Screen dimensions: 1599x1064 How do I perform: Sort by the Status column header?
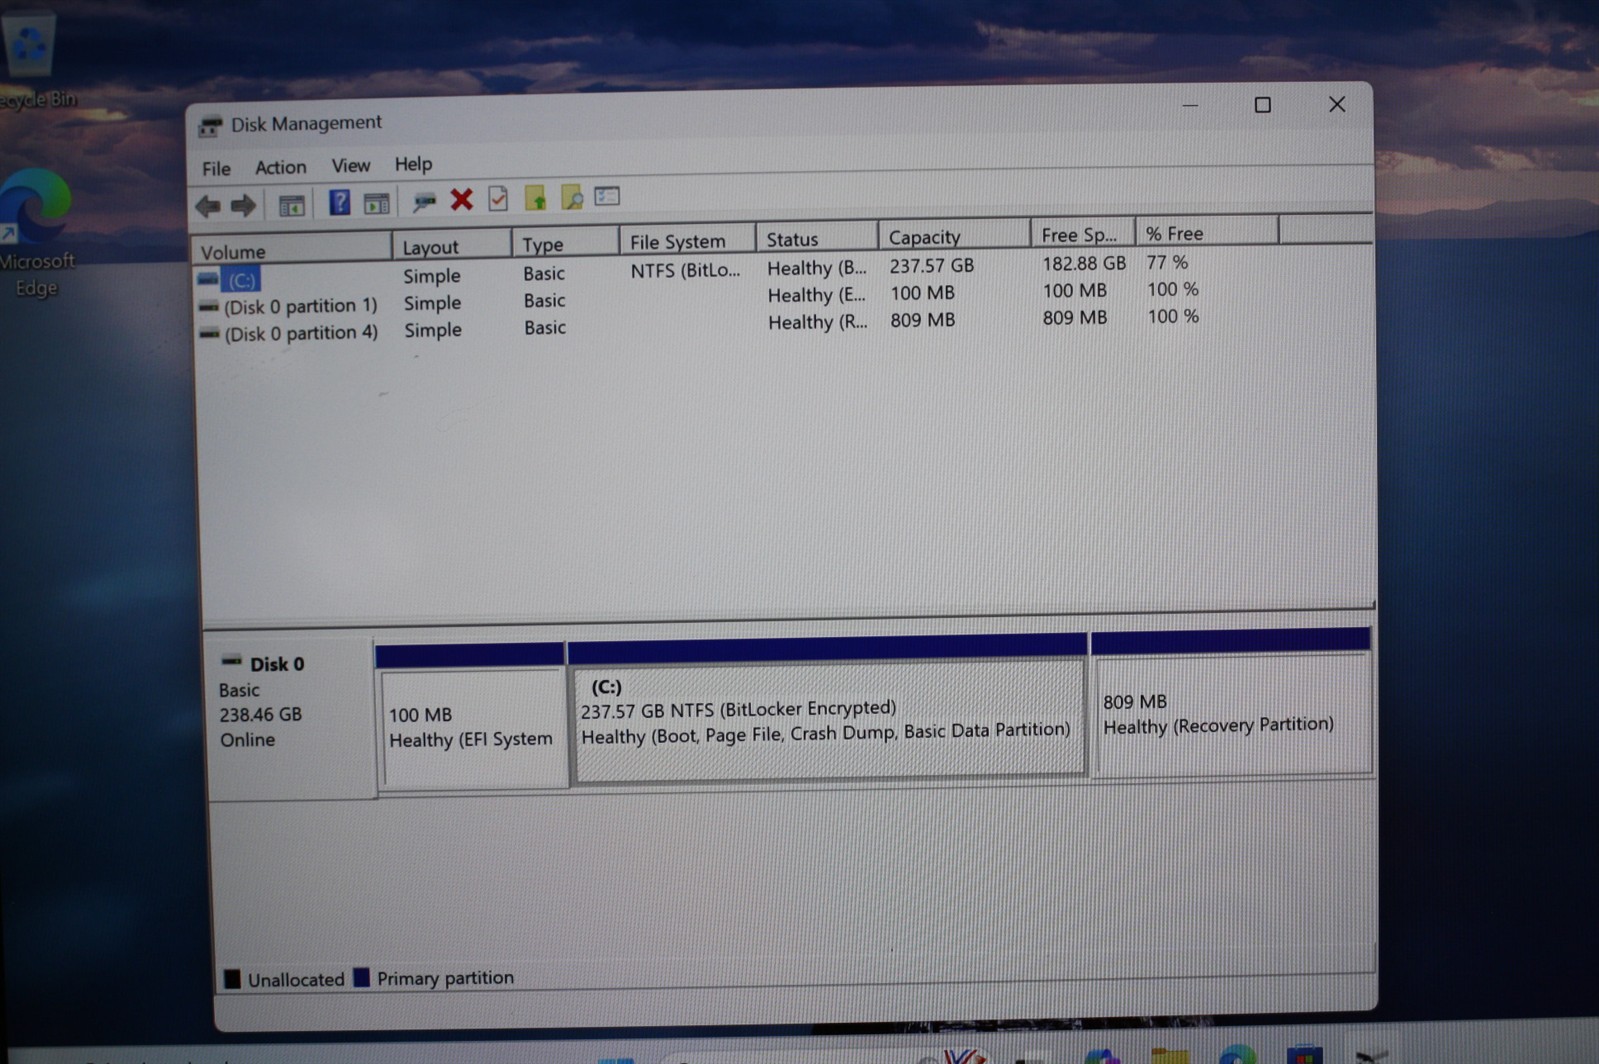817,238
